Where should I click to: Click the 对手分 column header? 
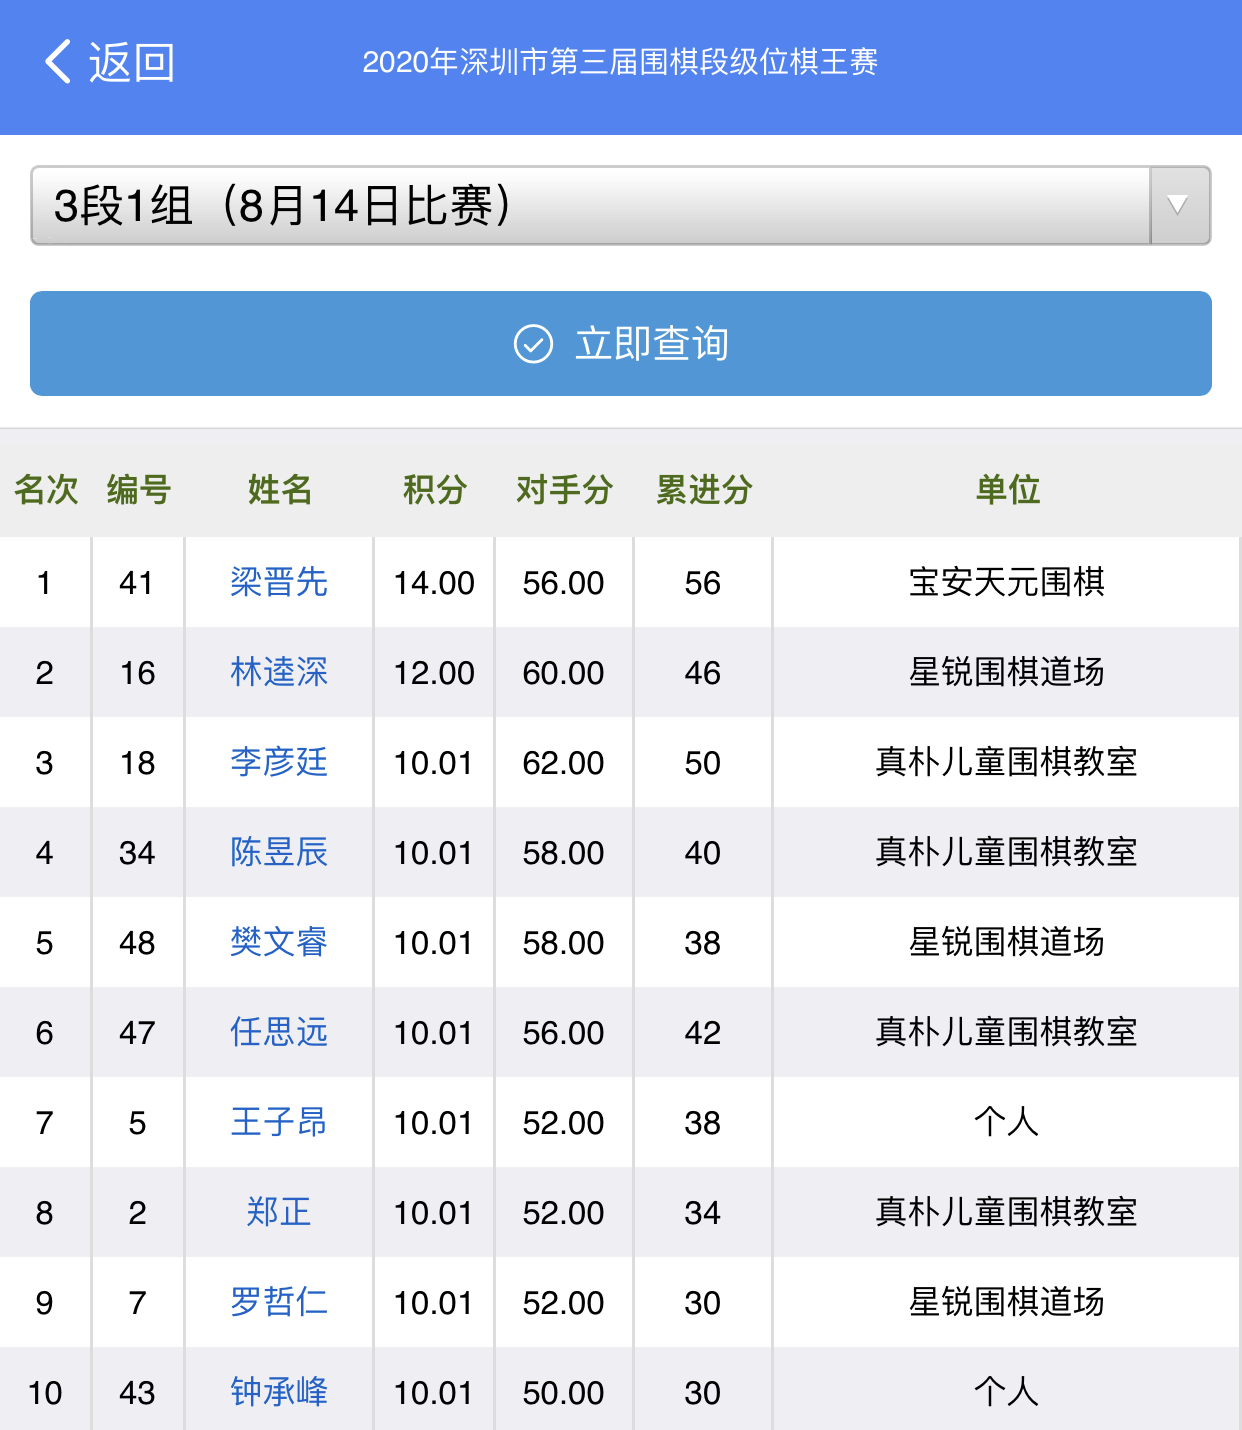pyautogui.click(x=564, y=490)
